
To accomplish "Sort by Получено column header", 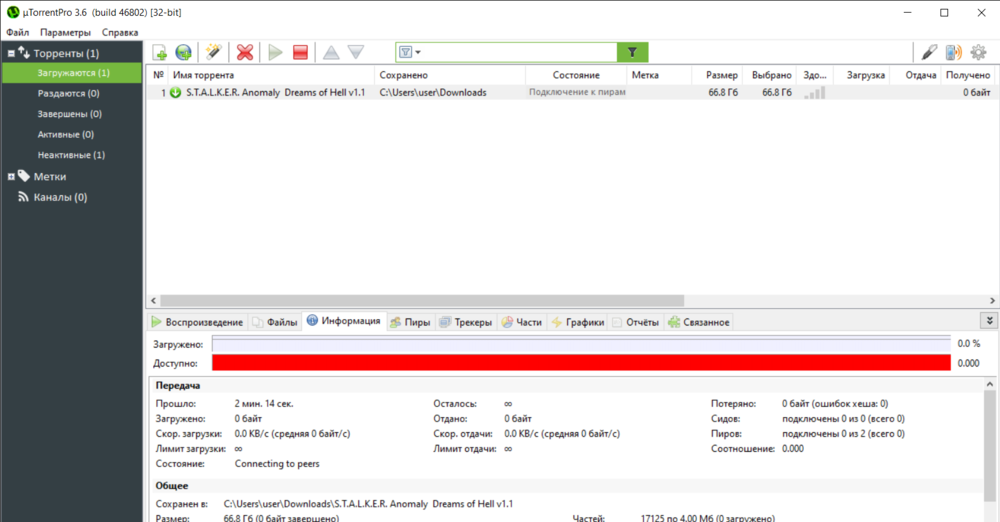I will click(x=967, y=75).
